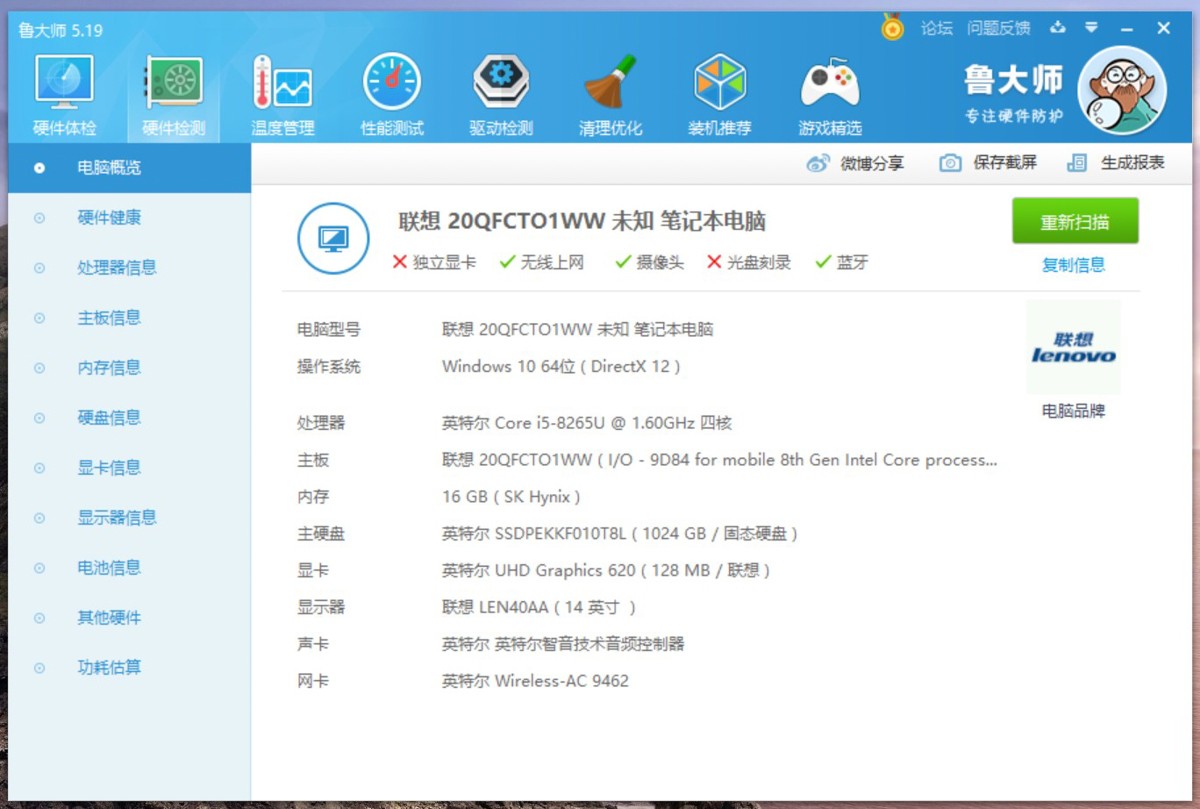Viewport: 1200px width, 809px height.
Task: Launch the 性能测试 performance test module
Action: [x=392, y=96]
